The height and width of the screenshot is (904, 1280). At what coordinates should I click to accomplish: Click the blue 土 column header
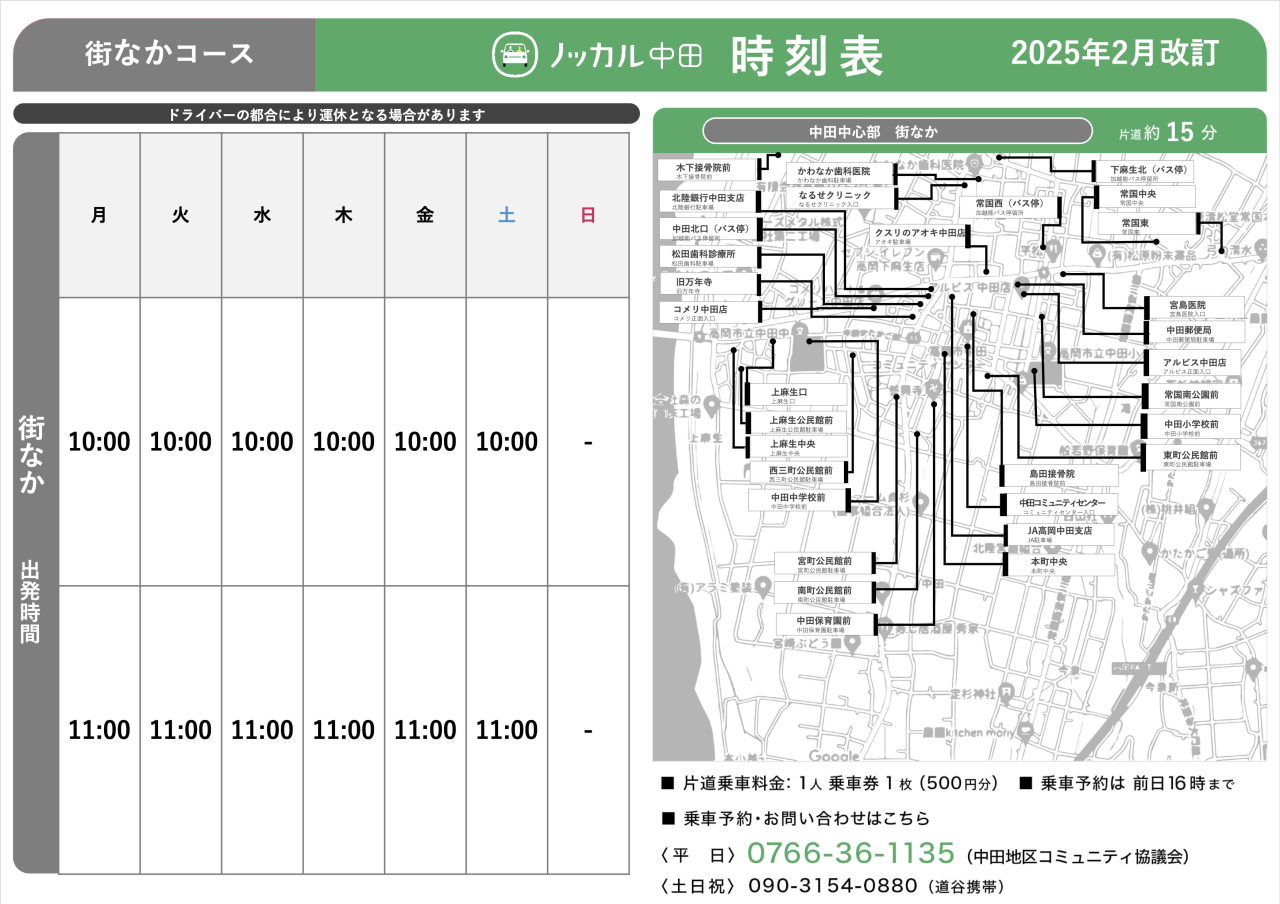click(507, 215)
